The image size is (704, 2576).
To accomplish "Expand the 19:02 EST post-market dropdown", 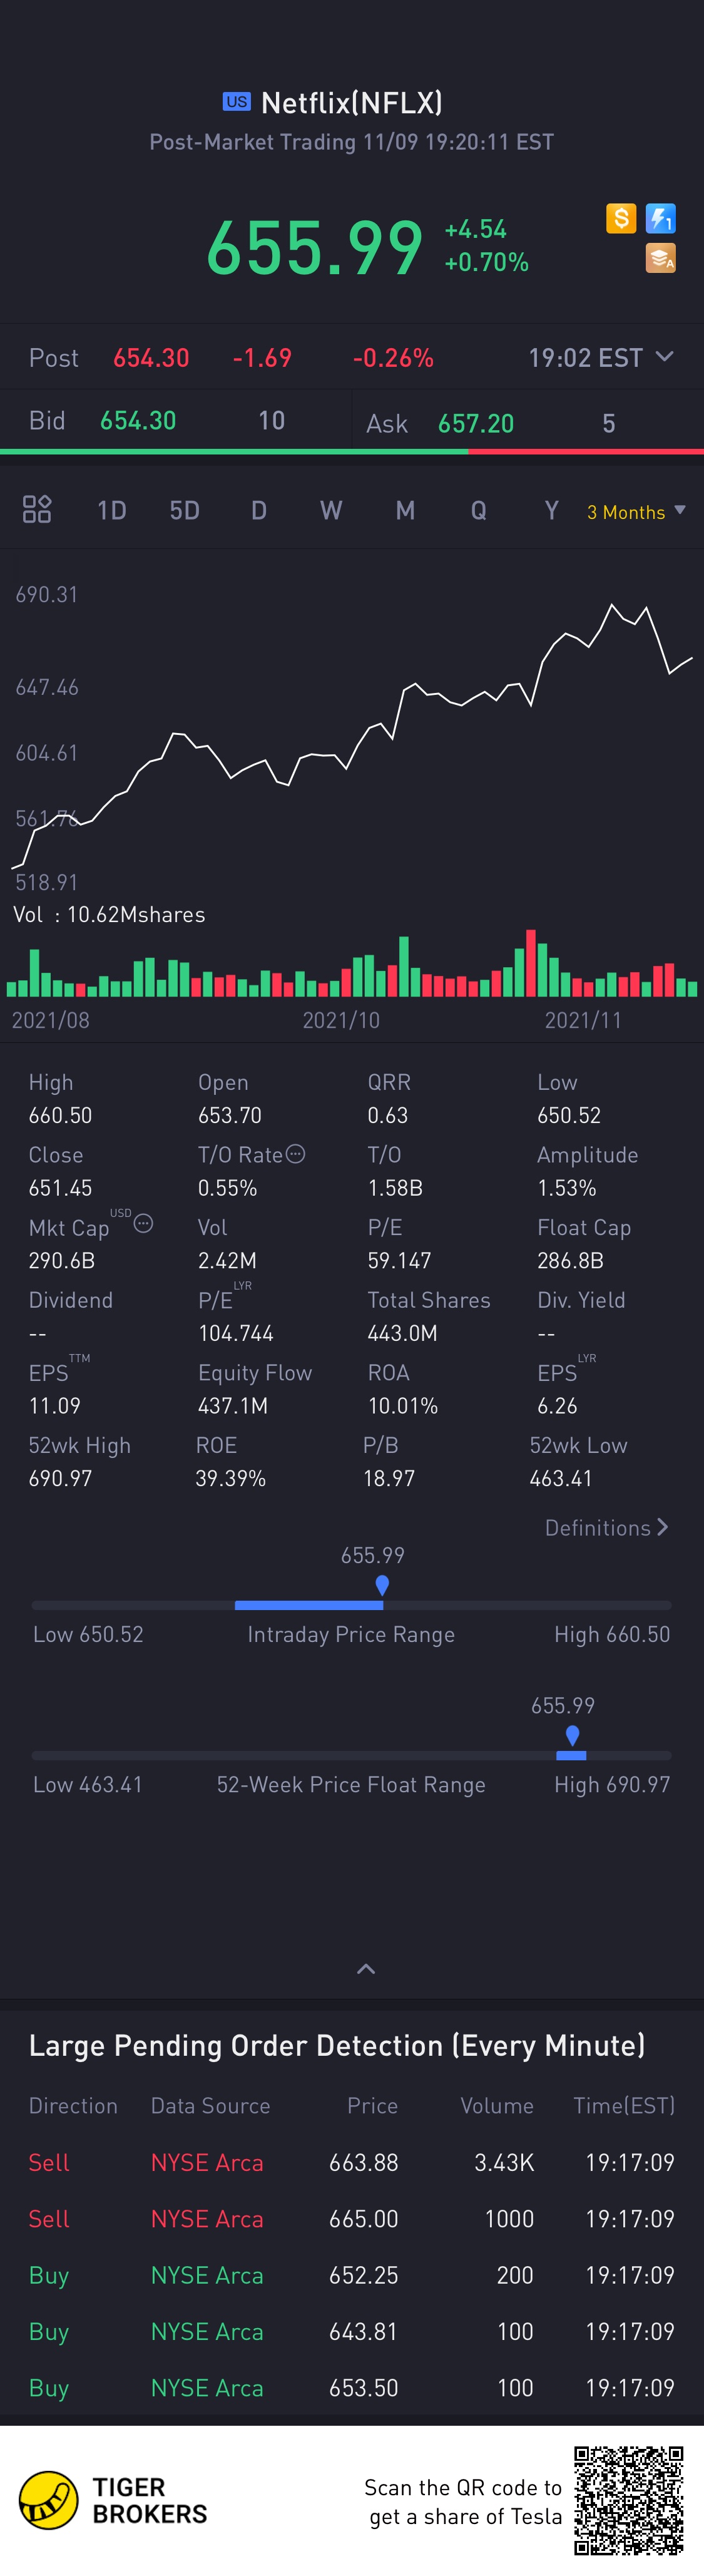I will (x=601, y=357).
